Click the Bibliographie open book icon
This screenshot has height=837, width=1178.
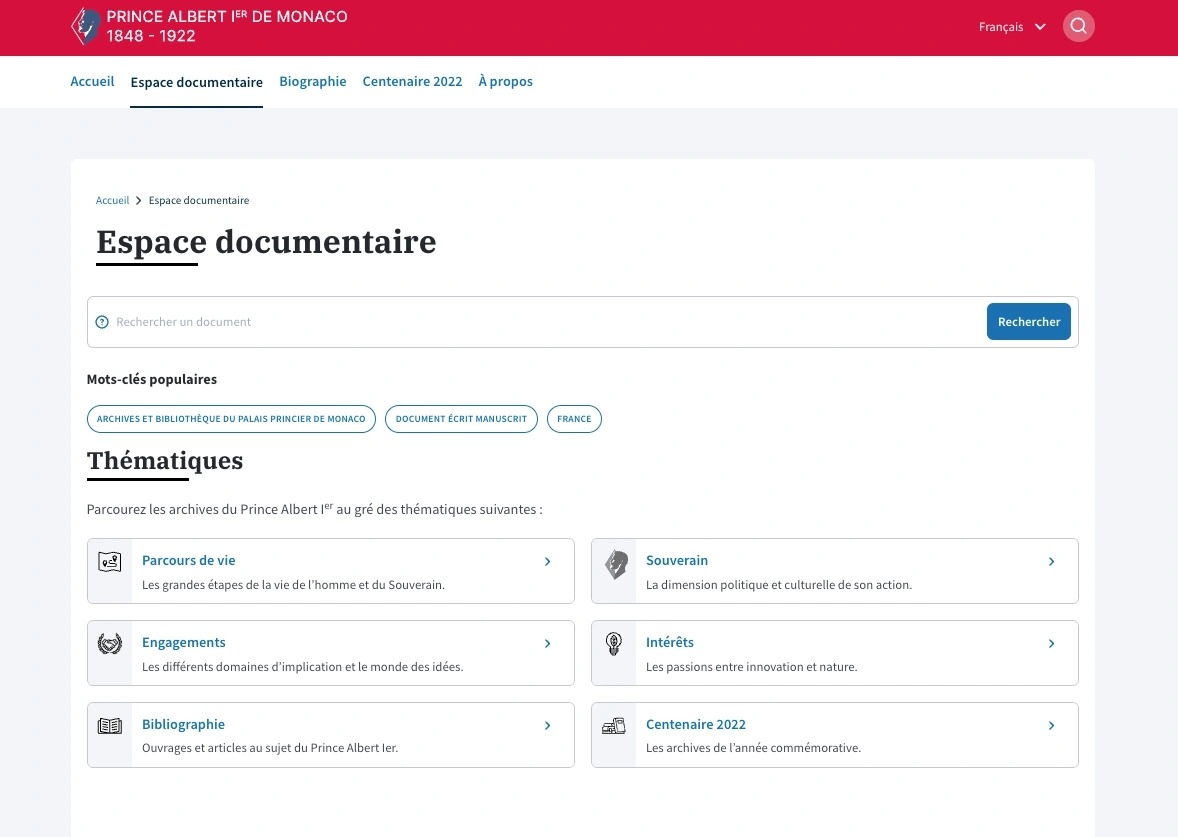[110, 726]
